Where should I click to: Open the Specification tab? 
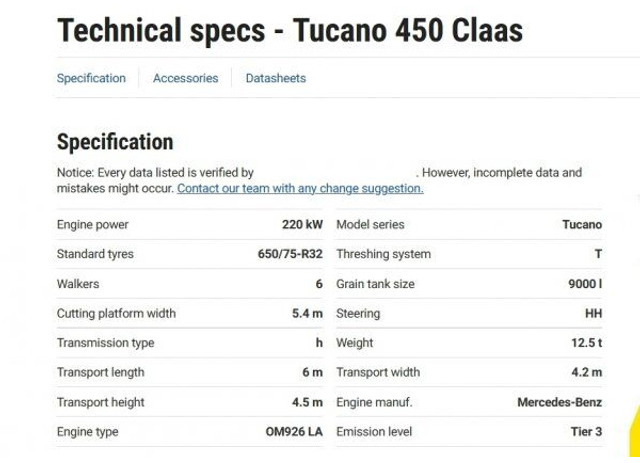(91, 78)
